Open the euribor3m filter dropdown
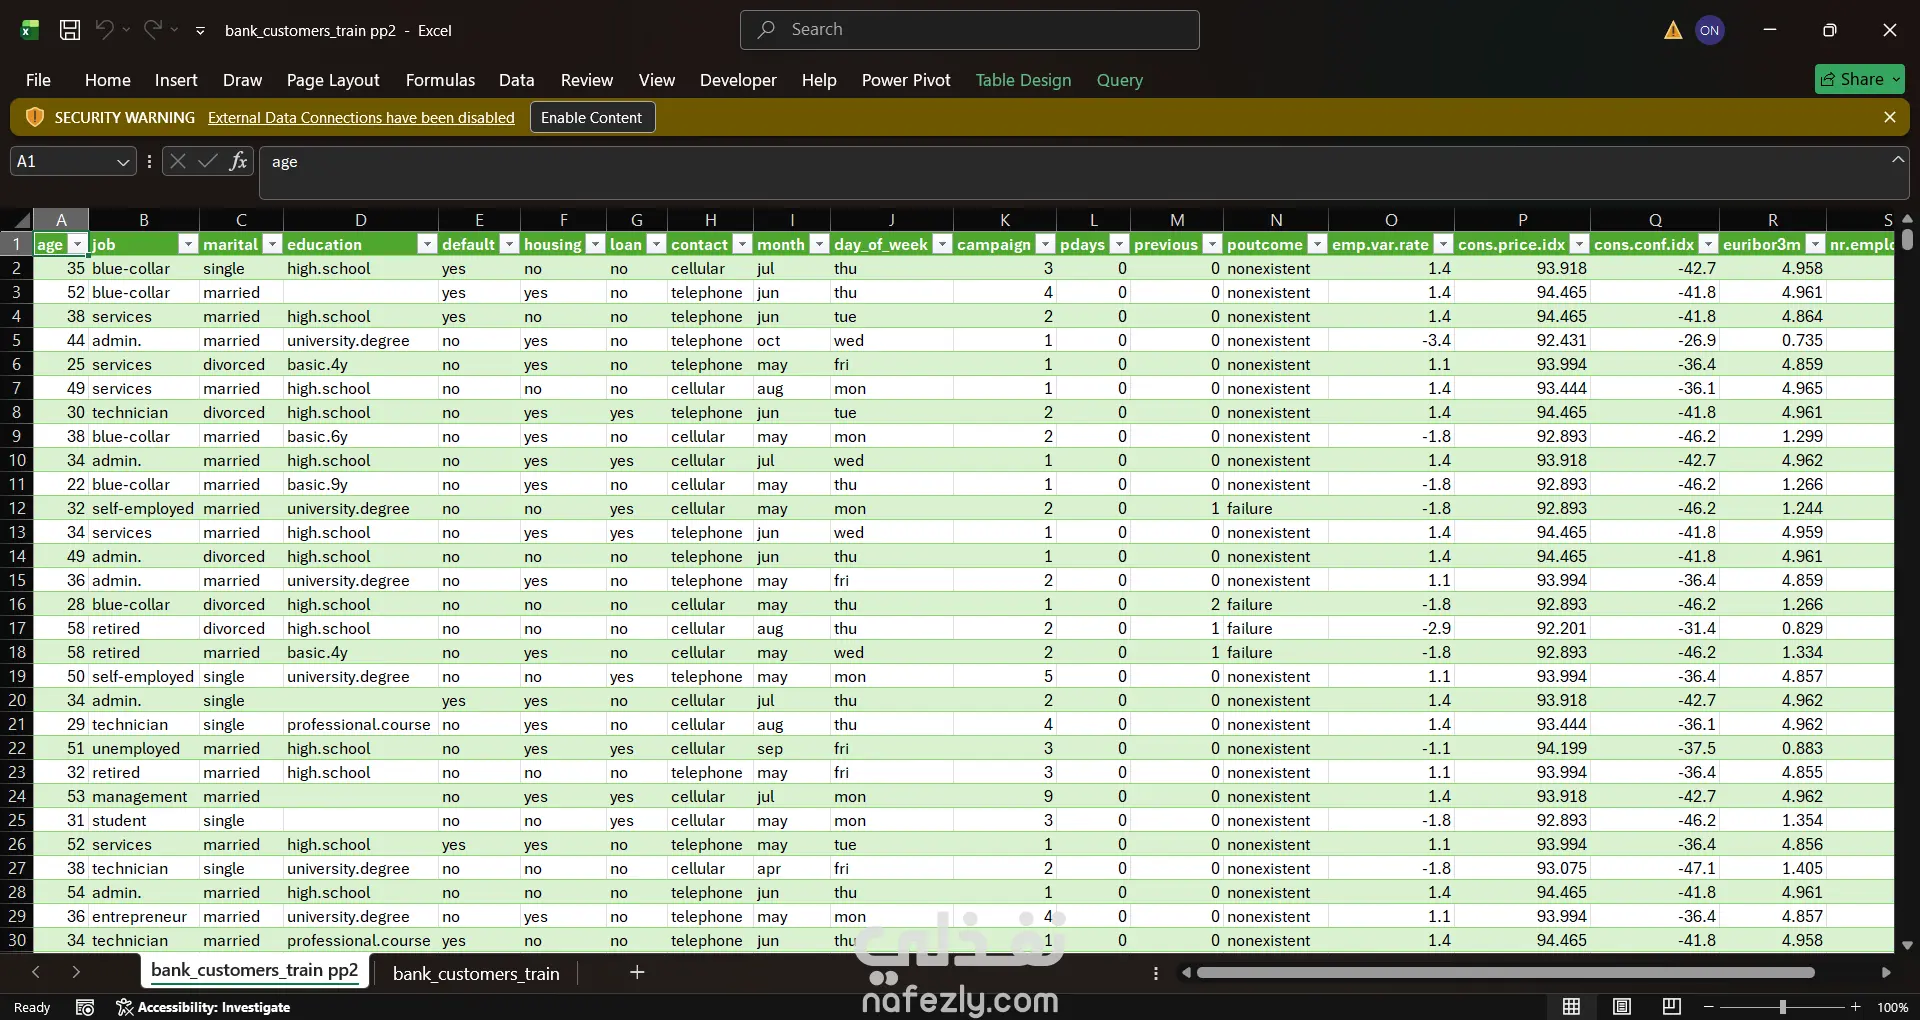 1815,244
